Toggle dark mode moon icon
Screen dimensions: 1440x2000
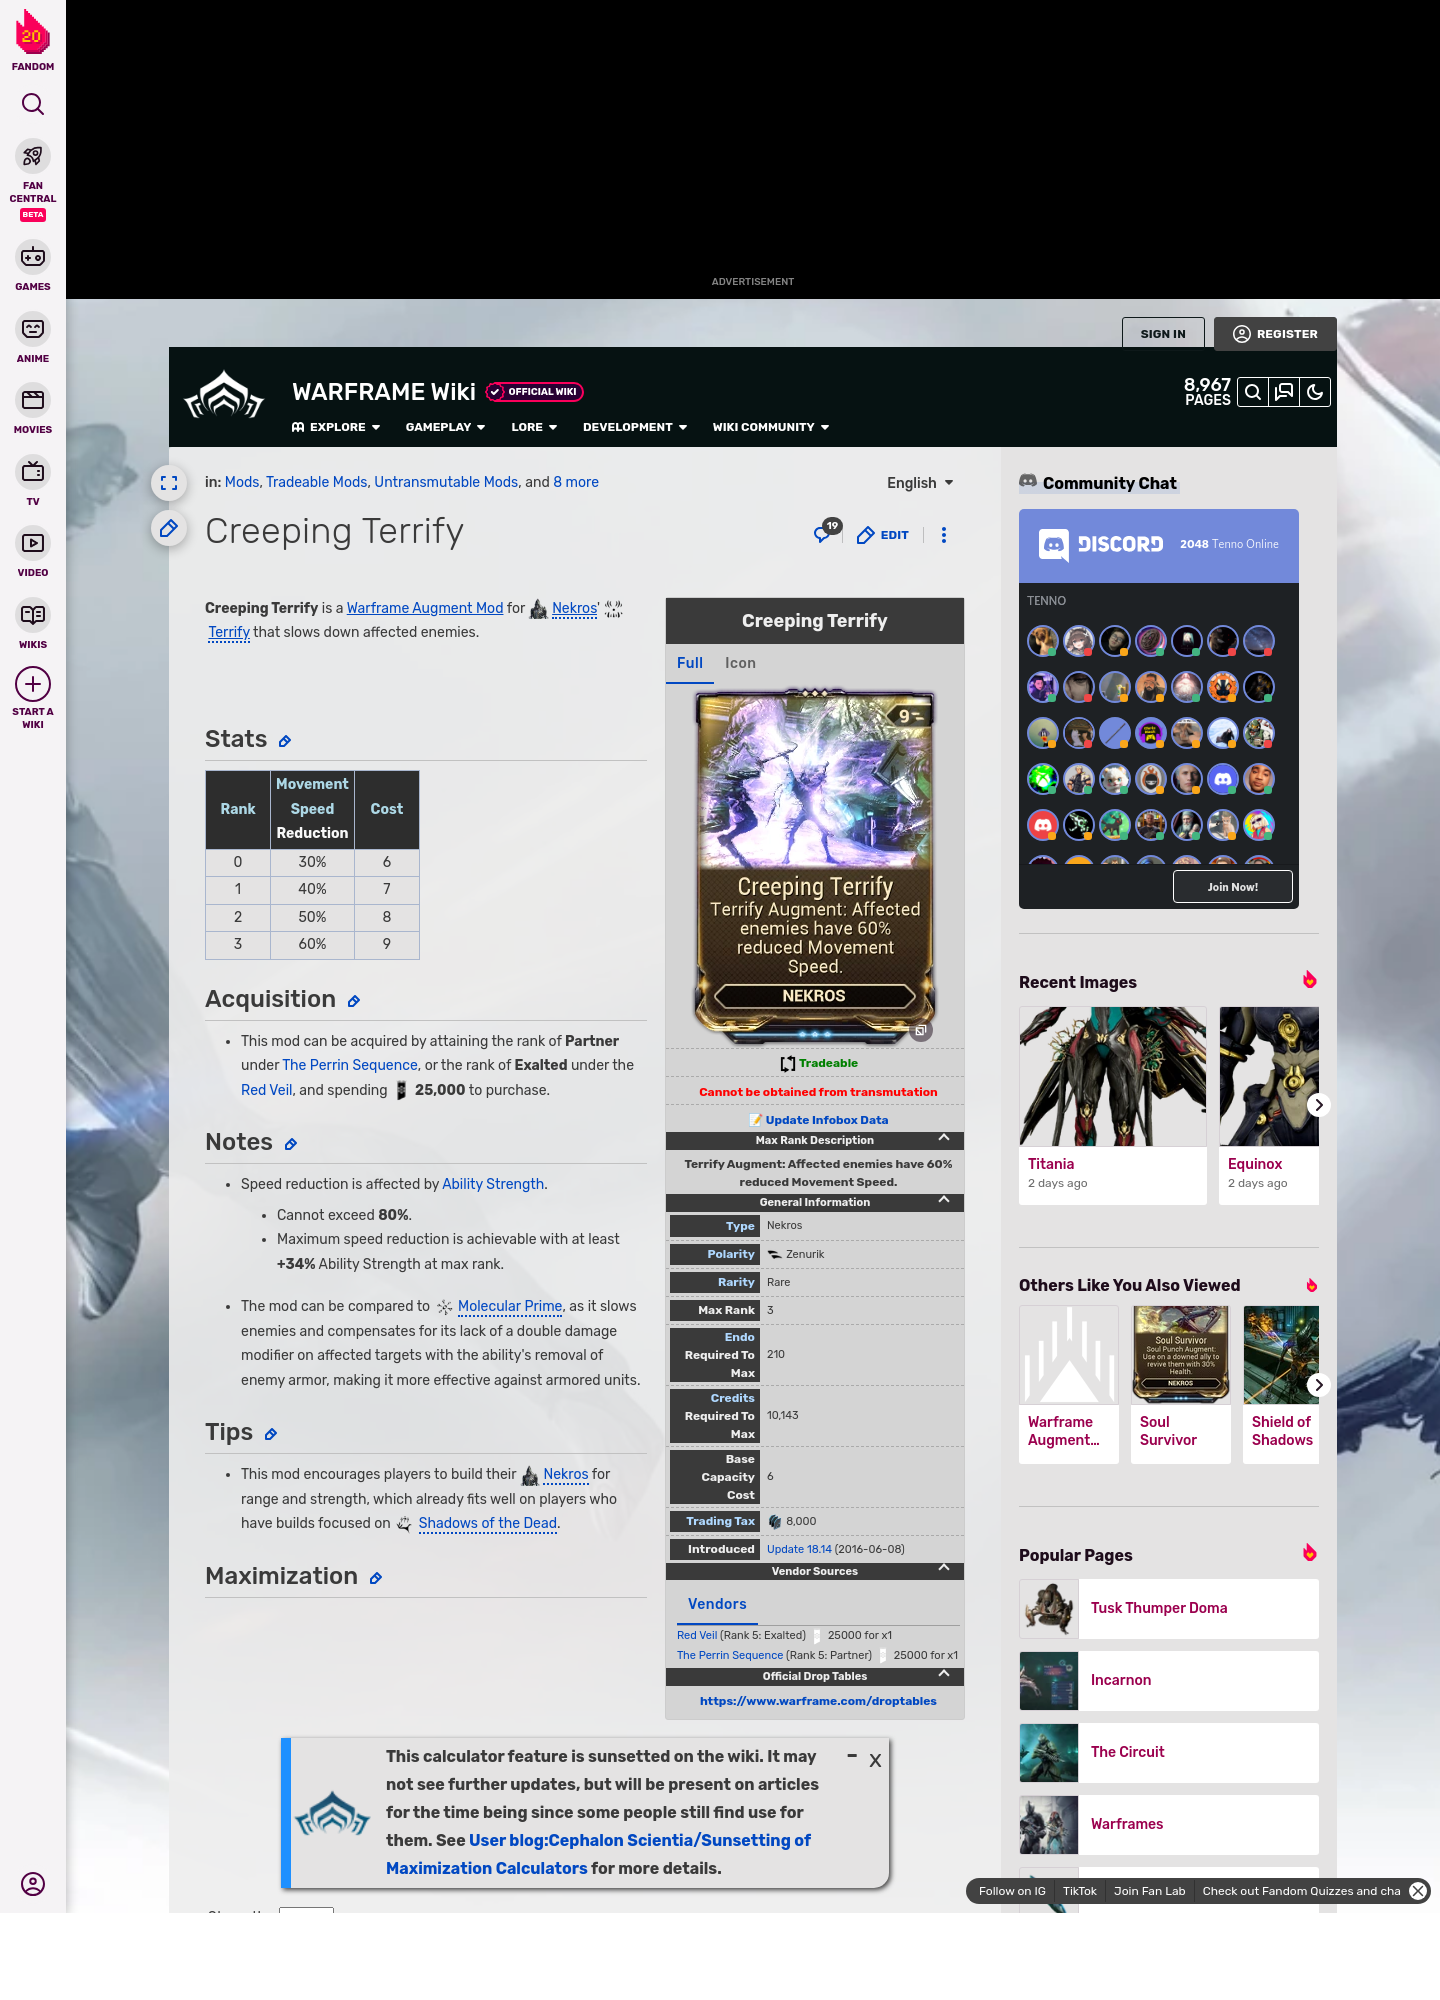1315,392
